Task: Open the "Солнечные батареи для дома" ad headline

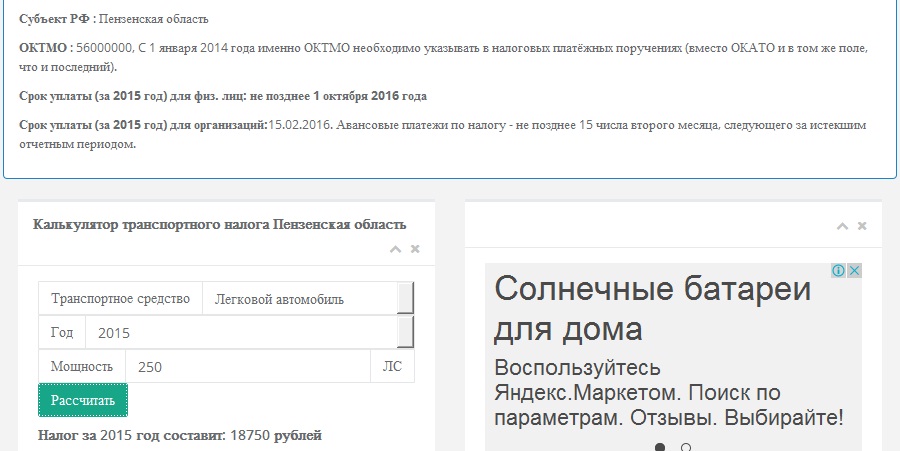Action: (x=652, y=309)
